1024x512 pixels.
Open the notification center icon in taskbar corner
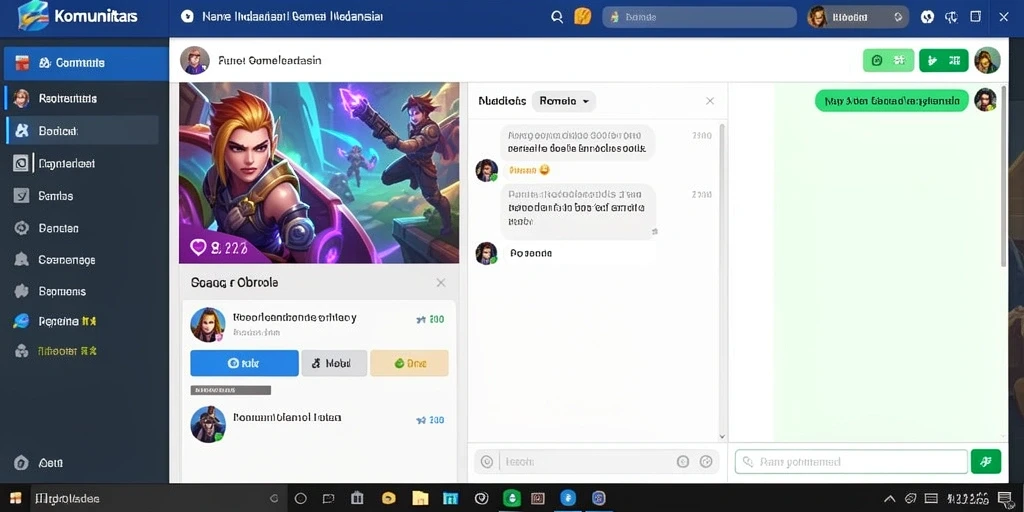pyautogui.click(x=1004, y=499)
